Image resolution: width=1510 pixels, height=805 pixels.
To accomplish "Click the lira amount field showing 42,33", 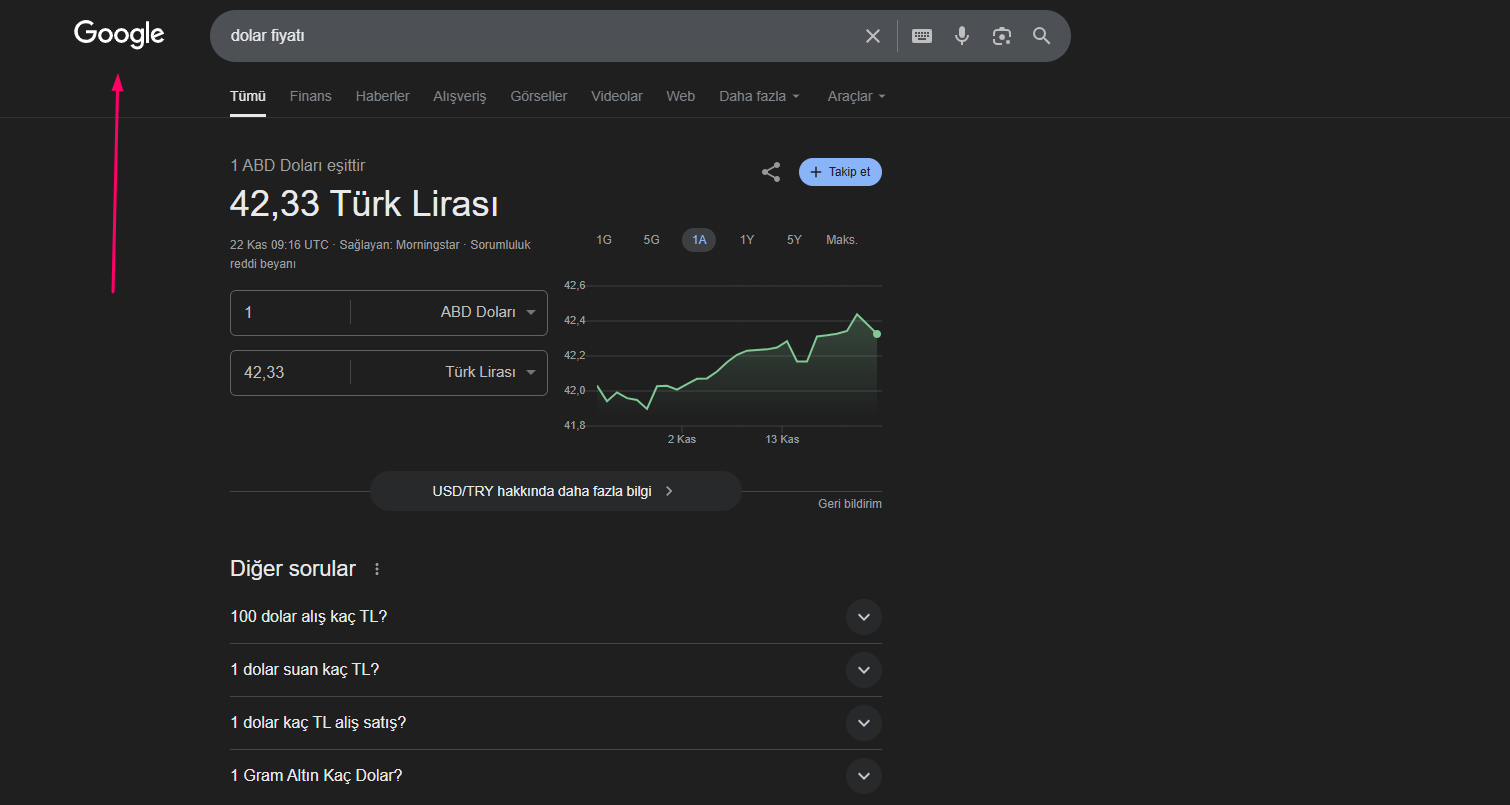I will coord(290,372).
